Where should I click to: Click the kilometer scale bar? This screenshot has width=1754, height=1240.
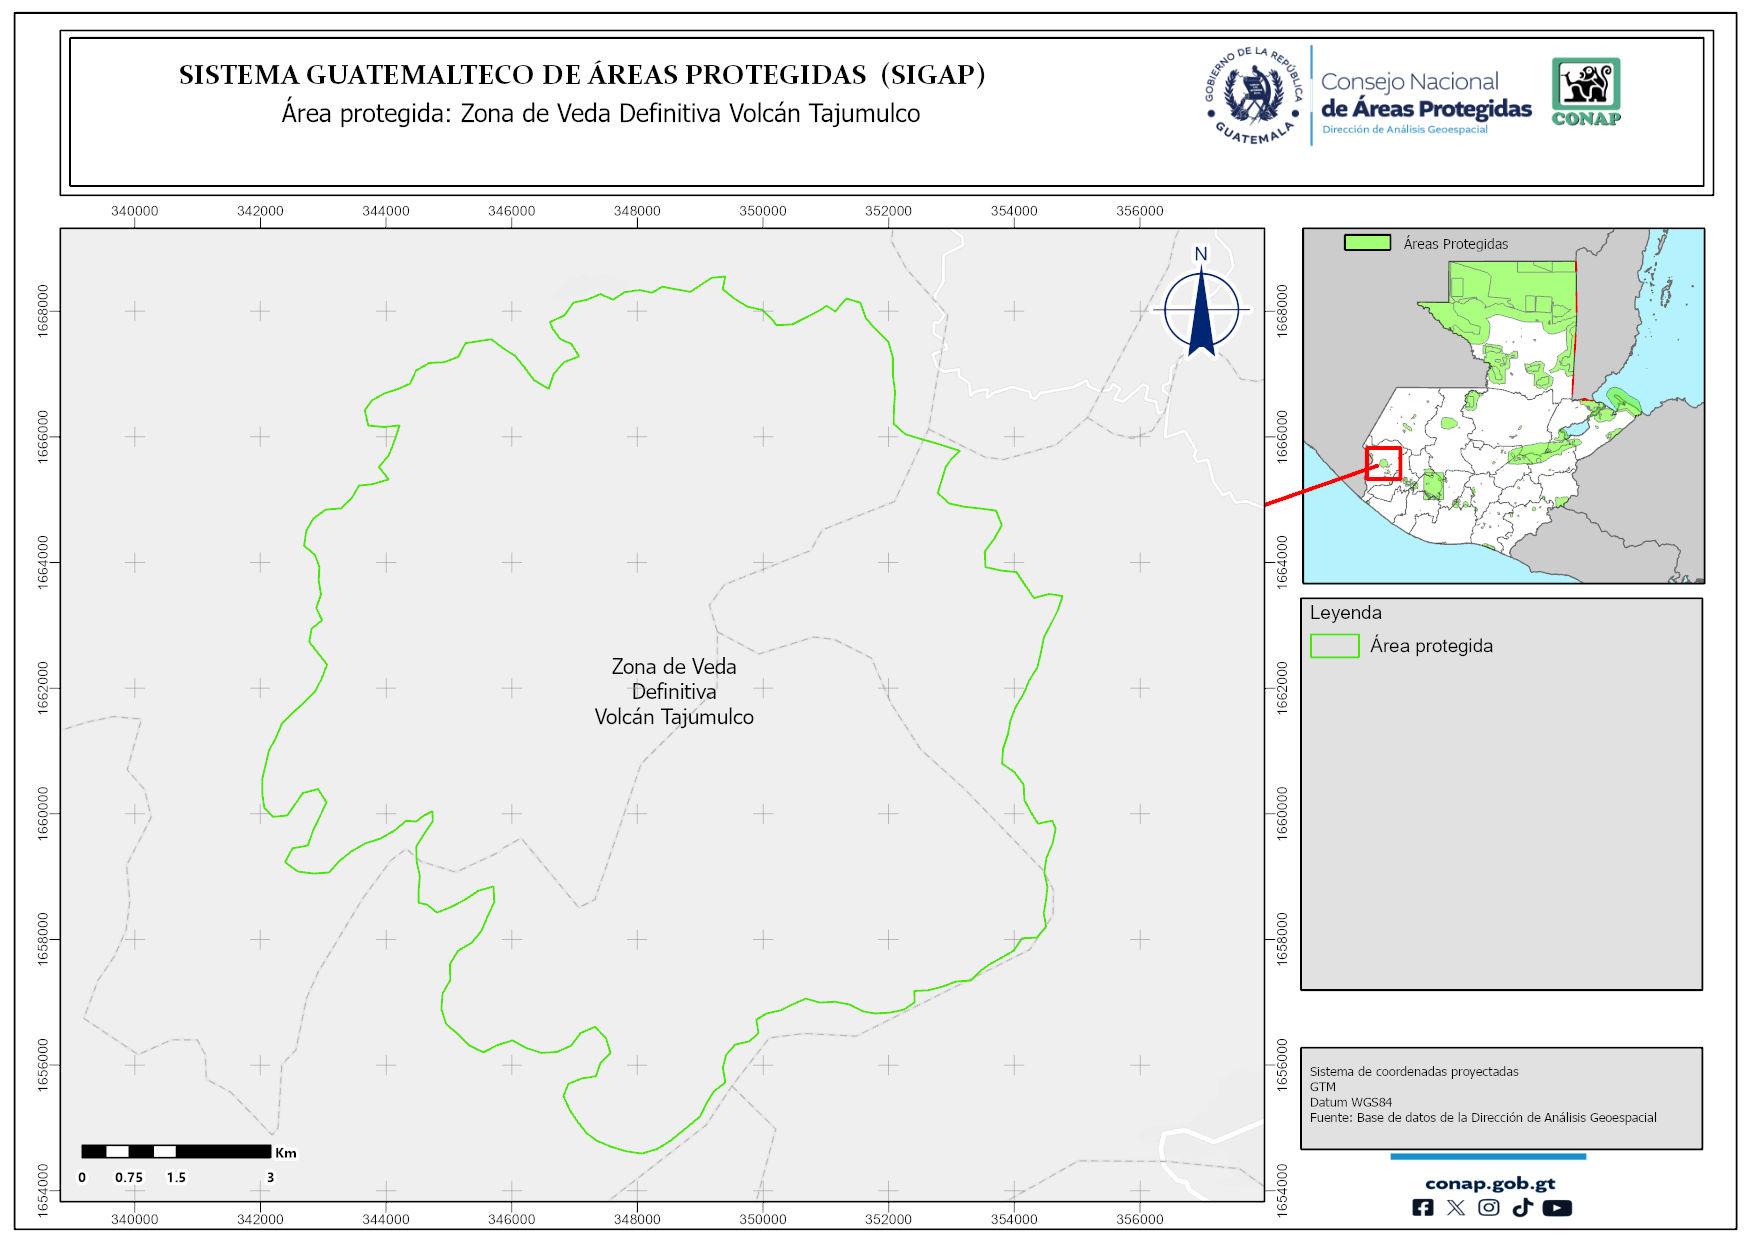click(176, 1152)
